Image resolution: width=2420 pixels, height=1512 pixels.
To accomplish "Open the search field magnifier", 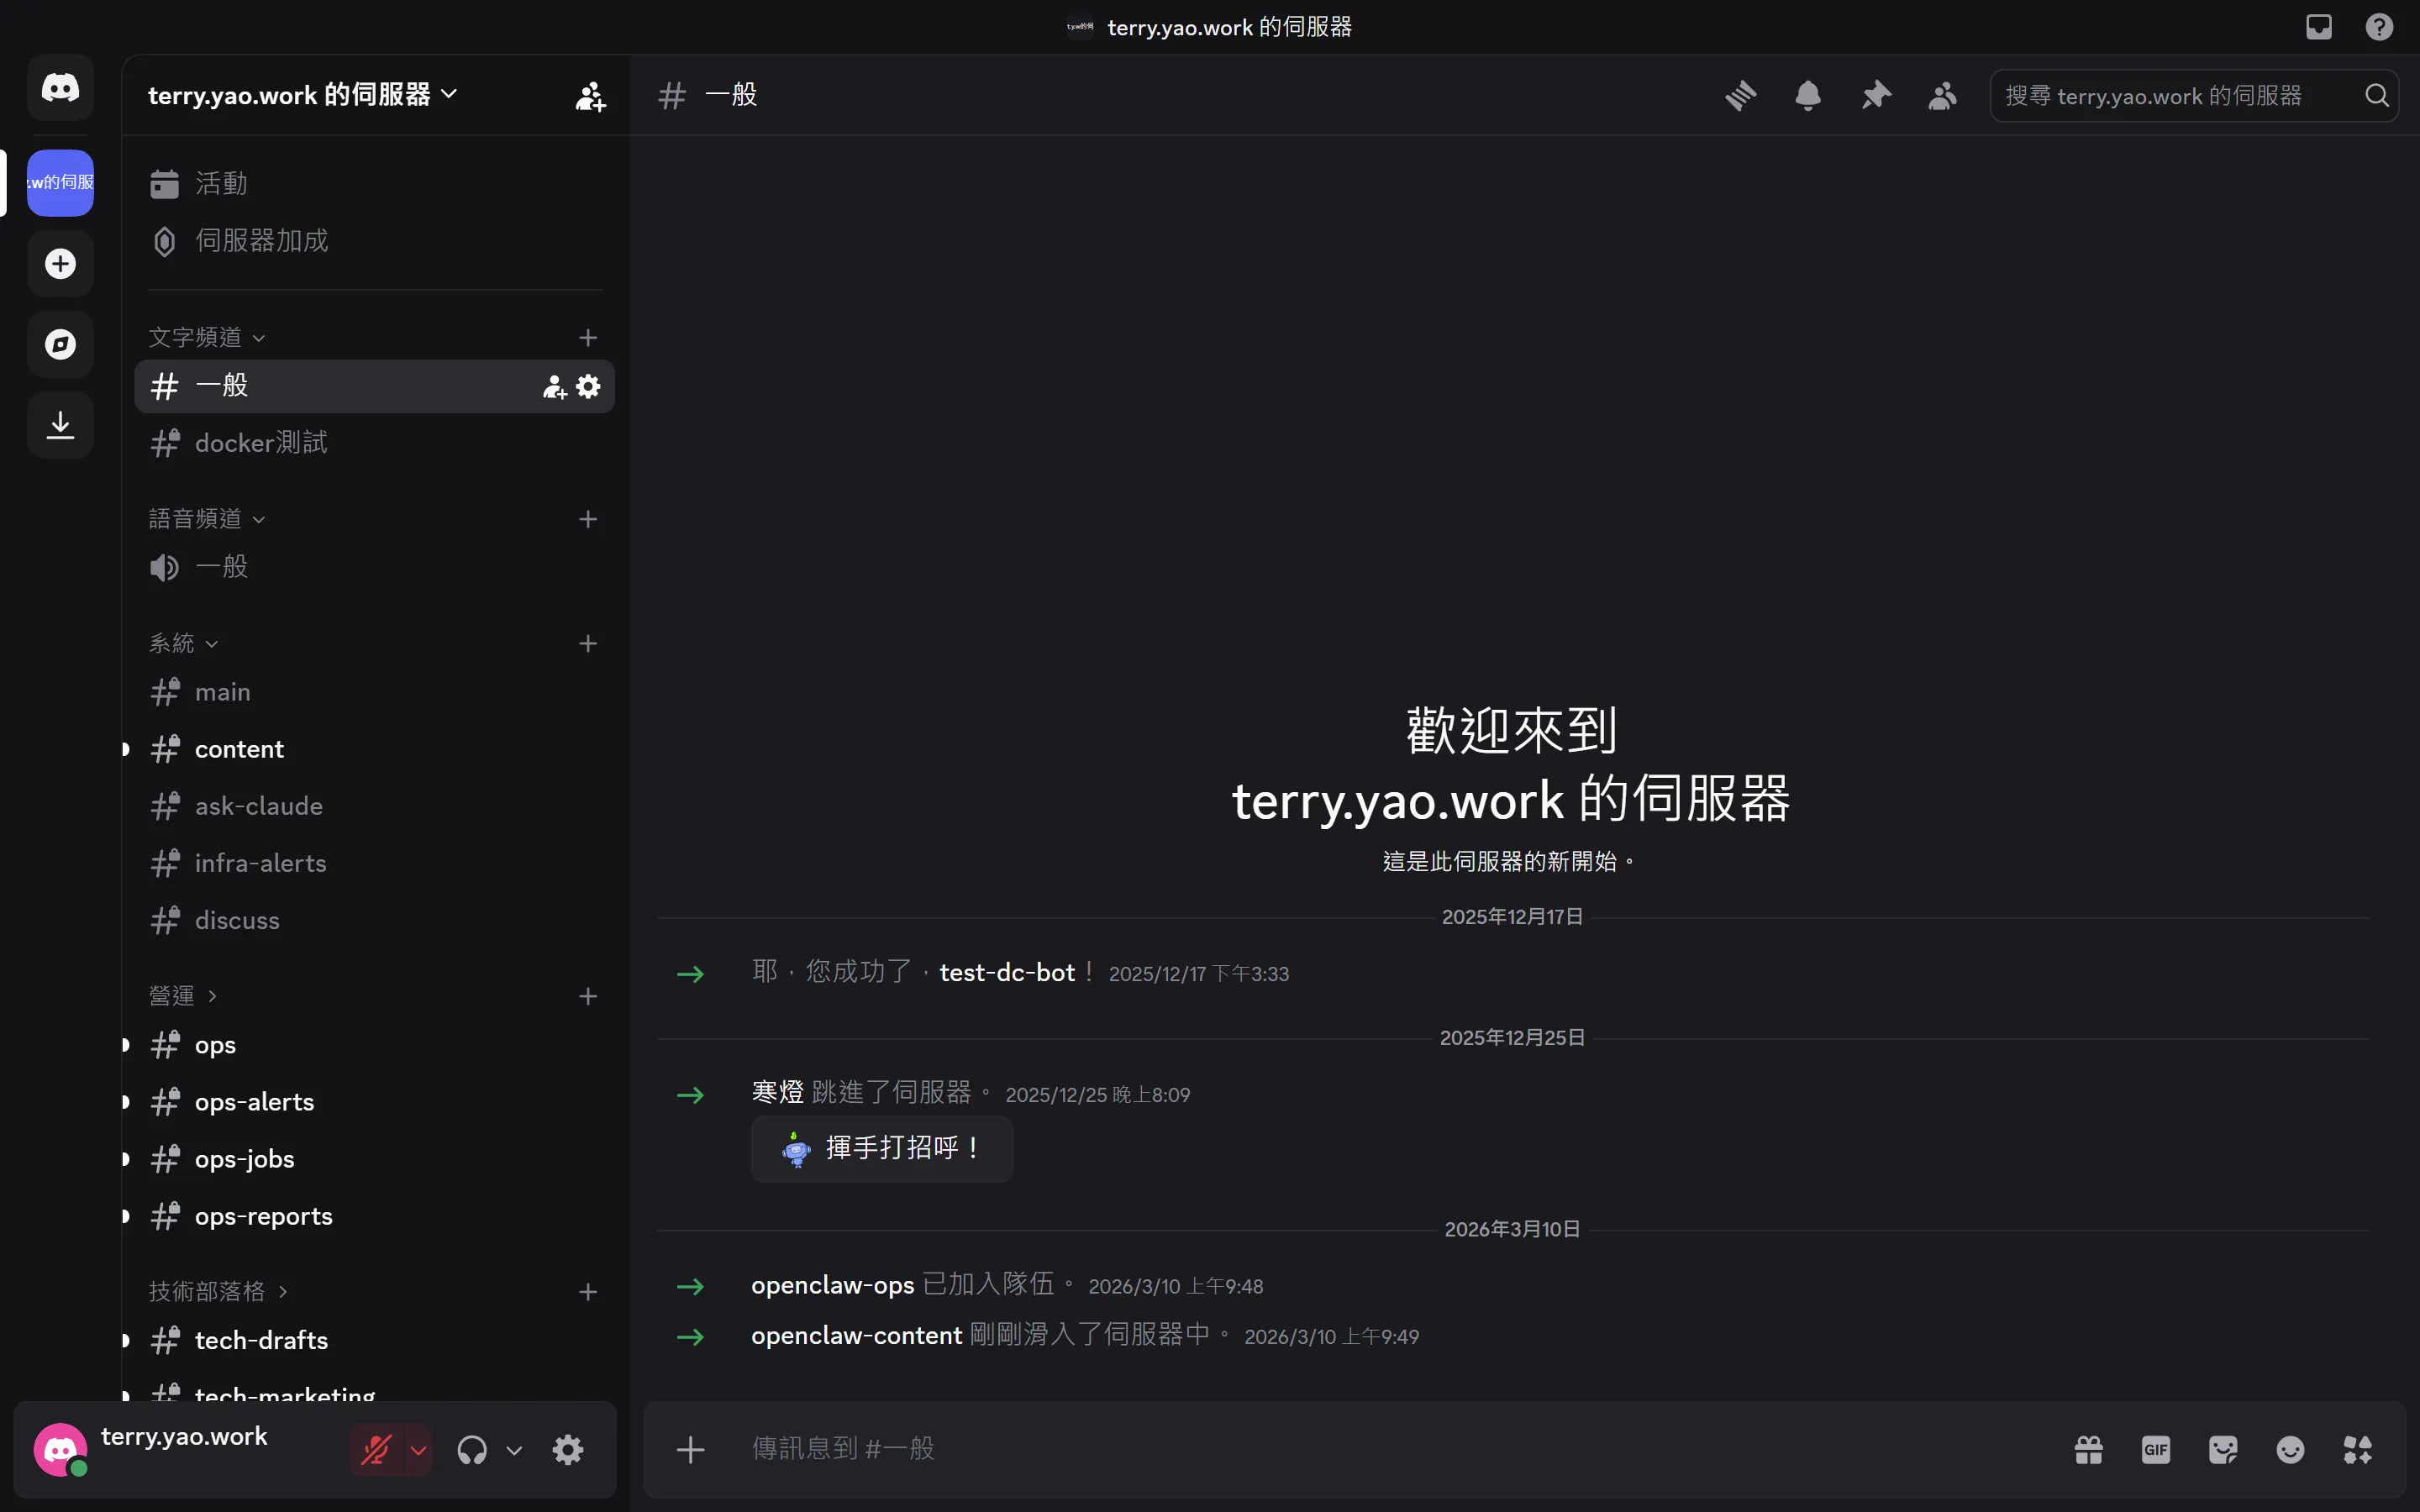I will coord(2377,96).
